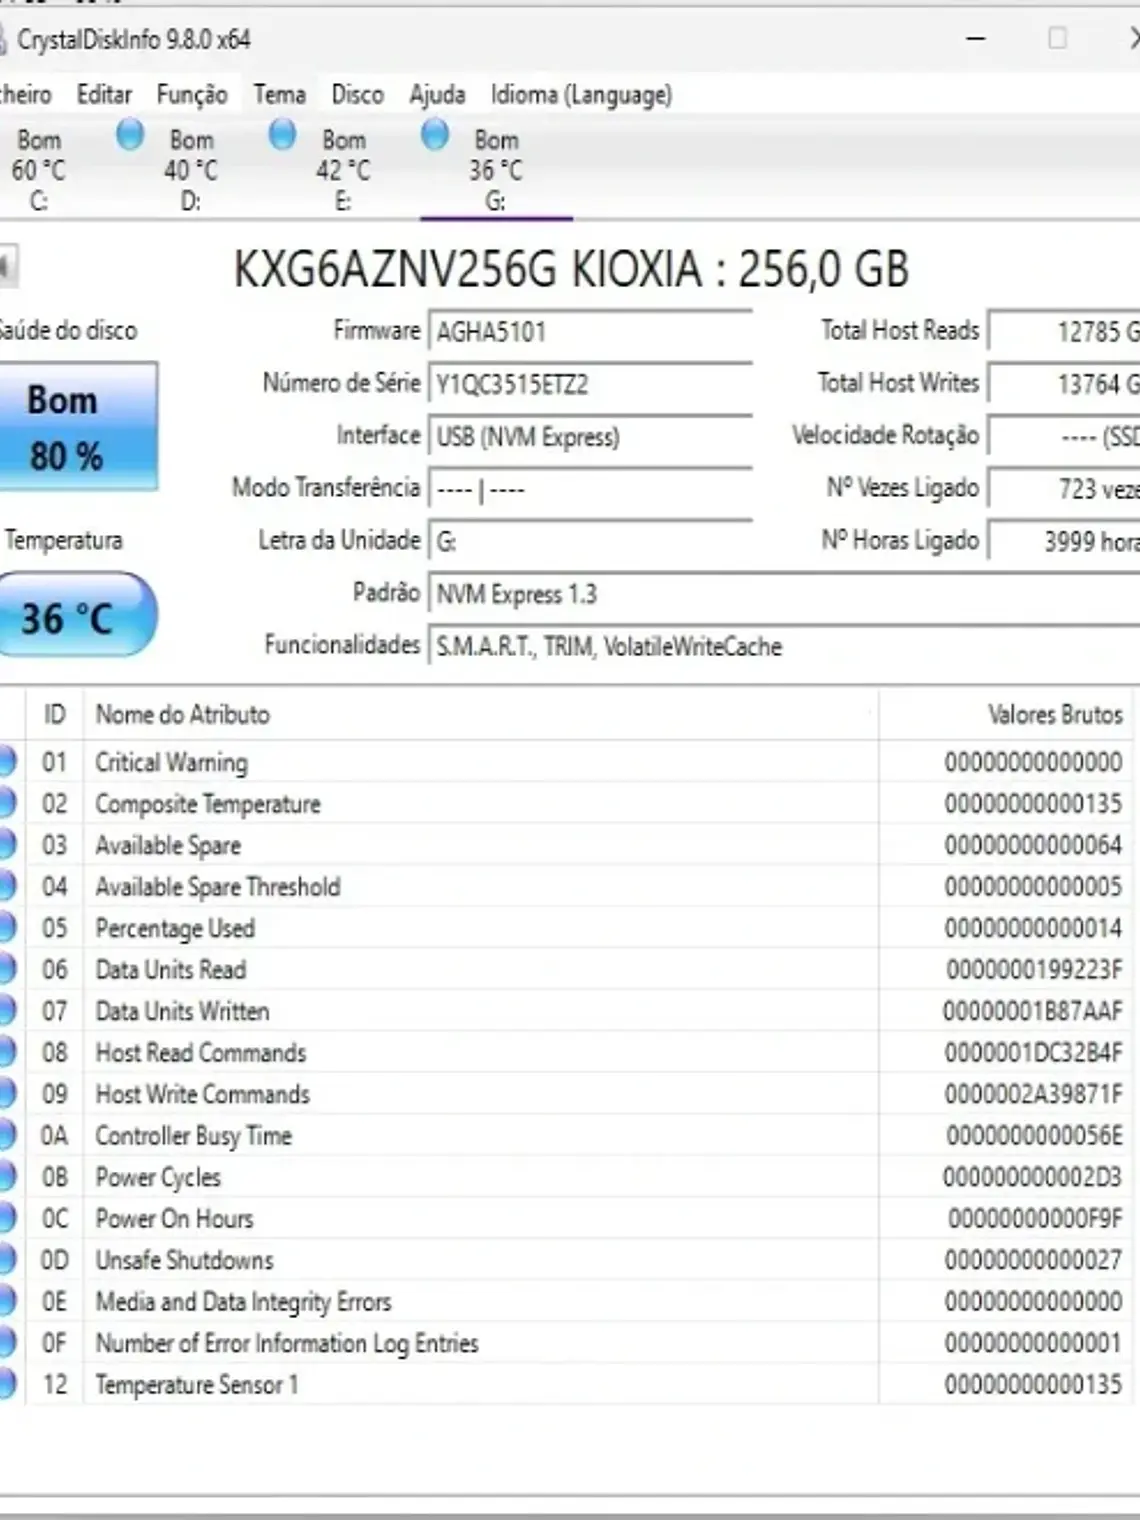The width and height of the screenshot is (1140, 1520).
Task: Click status orb of Critical Warning row
Action: [6, 762]
